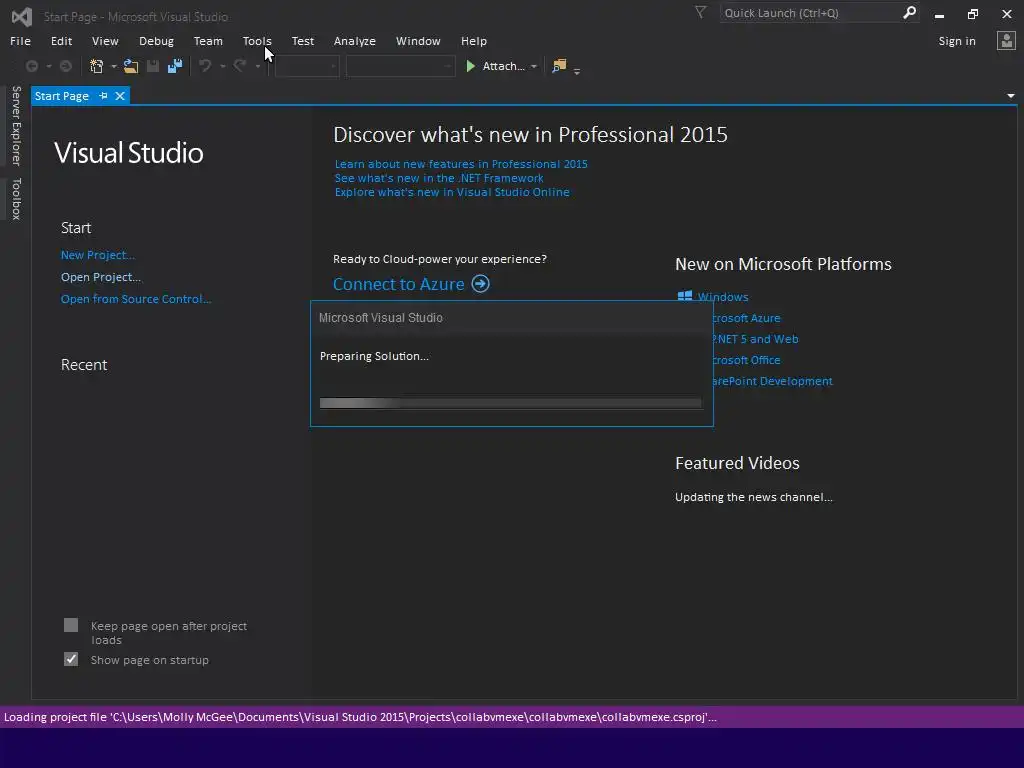Open the Server Explorer side tab
Viewport: 1024px width, 768px height.
tap(16, 125)
